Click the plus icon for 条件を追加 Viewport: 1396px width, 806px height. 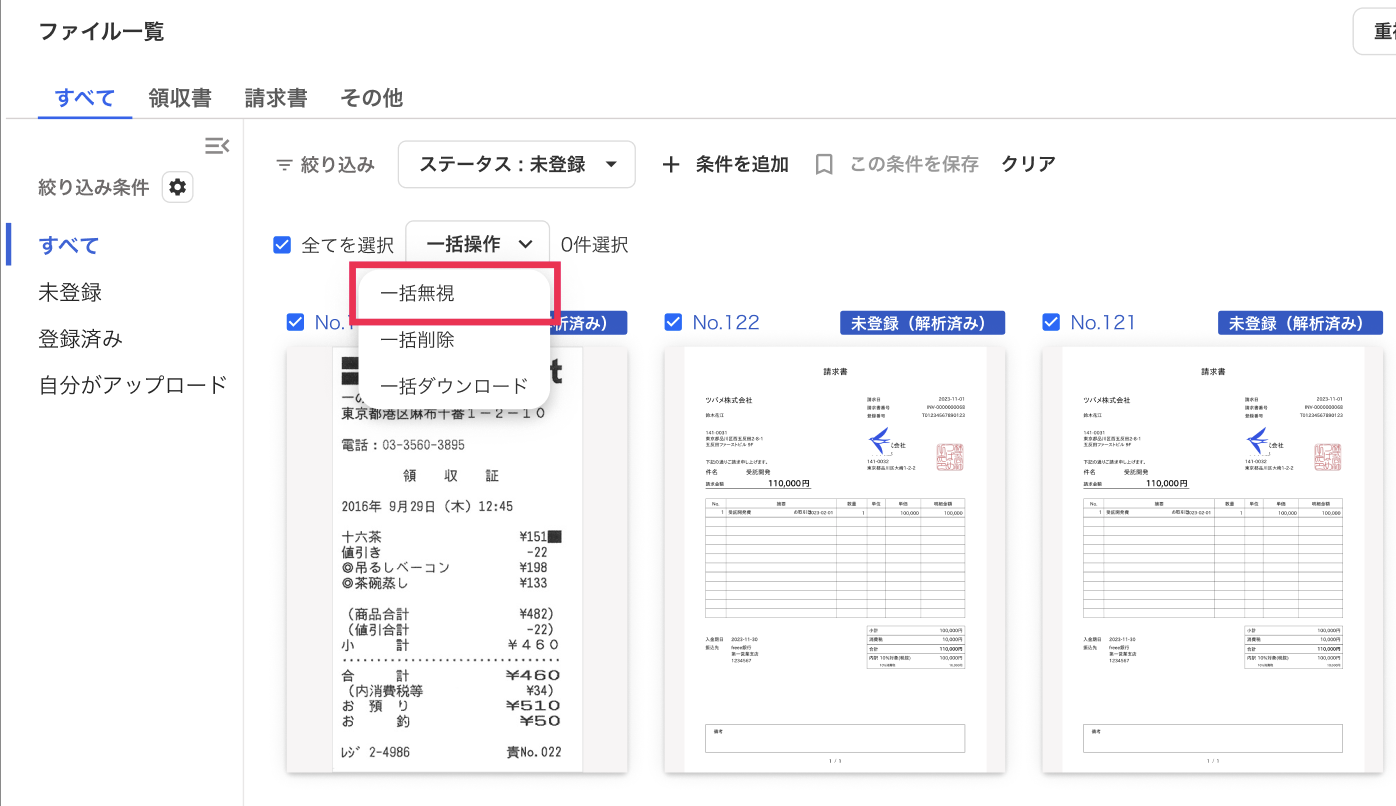pyautogui.click(x=671, y=165)
